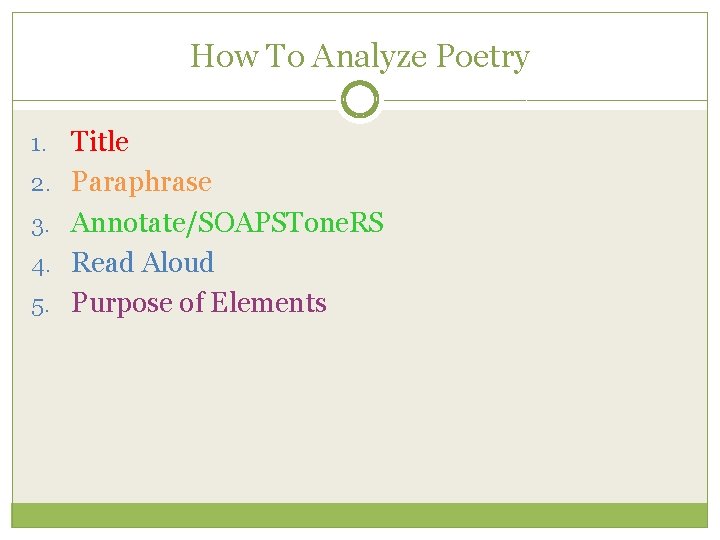Click list number 5 beside Purpose
Screen dimensions: 720x540
click(39, 305)
